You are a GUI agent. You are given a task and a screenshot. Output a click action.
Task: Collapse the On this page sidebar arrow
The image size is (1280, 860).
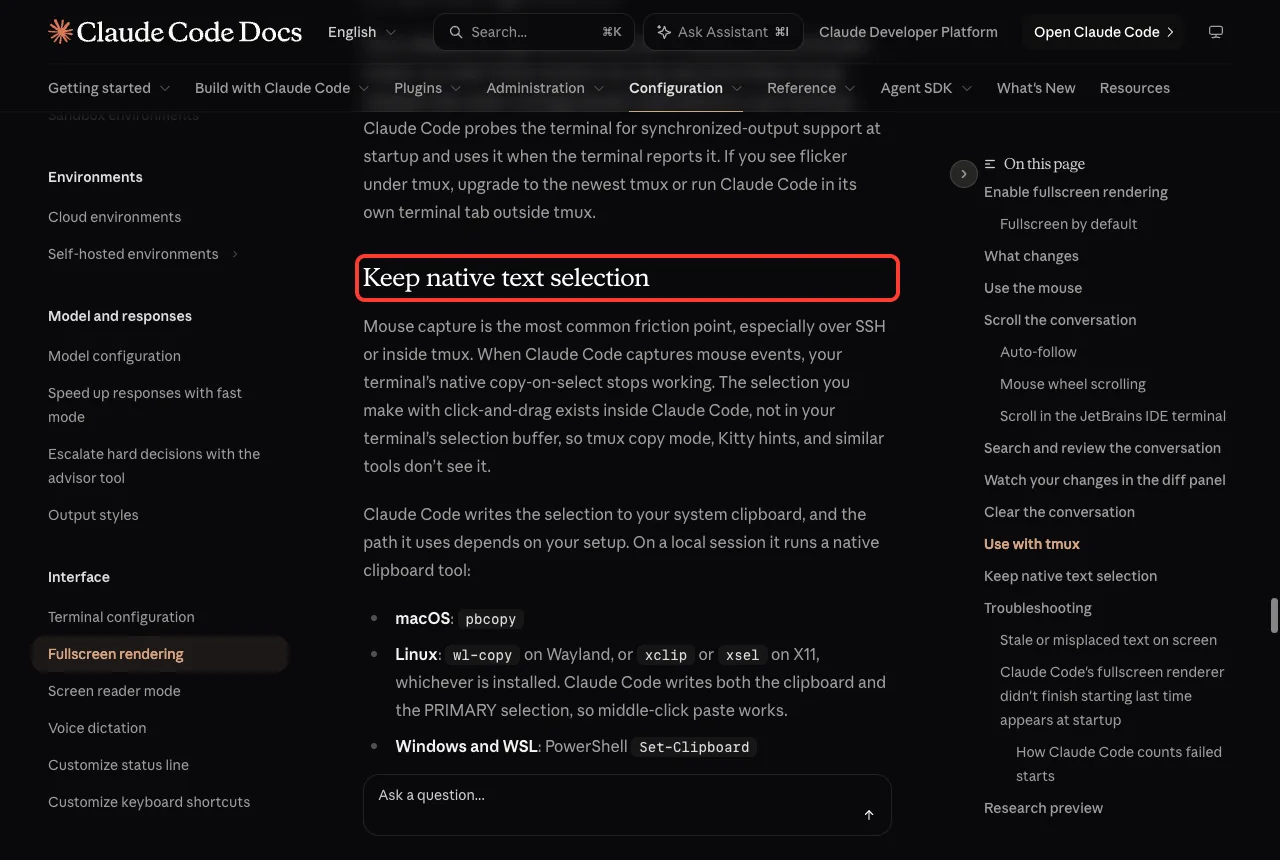tap(963, 174)
